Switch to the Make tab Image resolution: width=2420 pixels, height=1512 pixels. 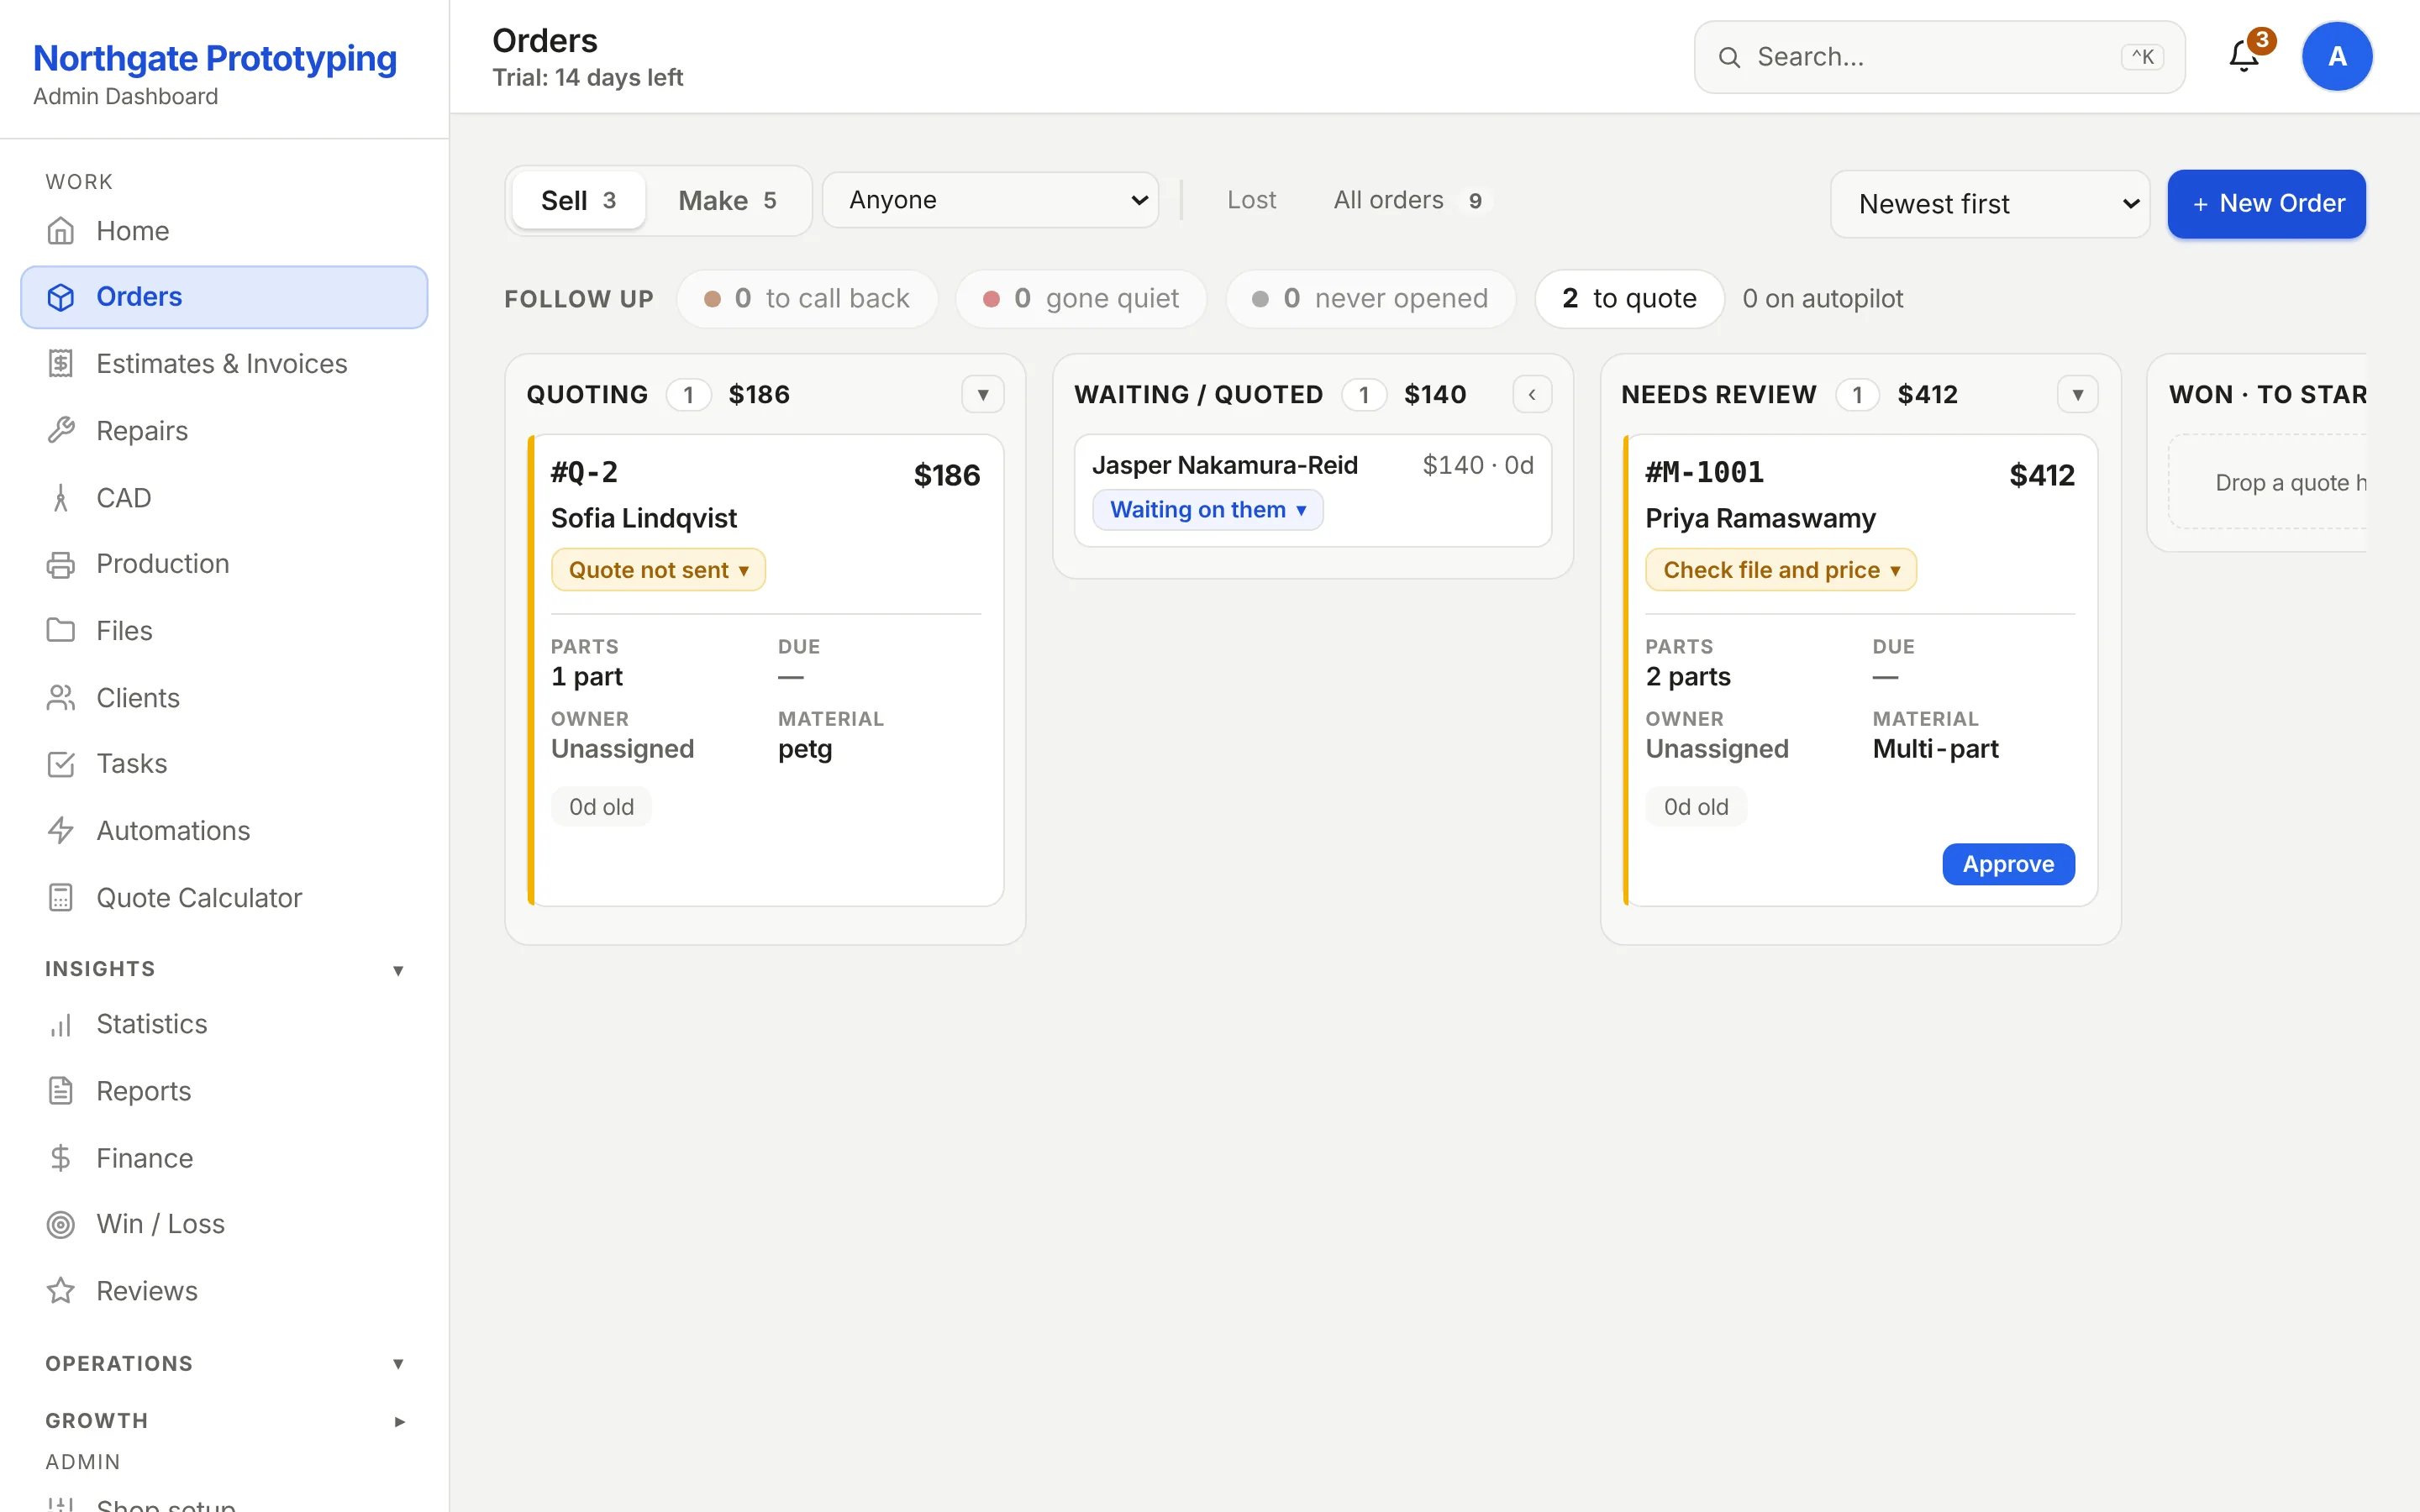(727, 201)
